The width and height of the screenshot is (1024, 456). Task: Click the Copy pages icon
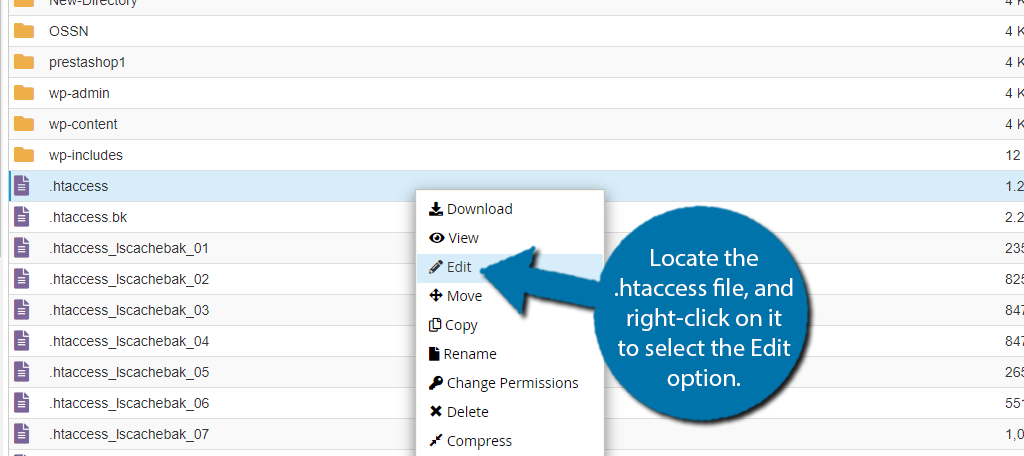pos(435,325)
